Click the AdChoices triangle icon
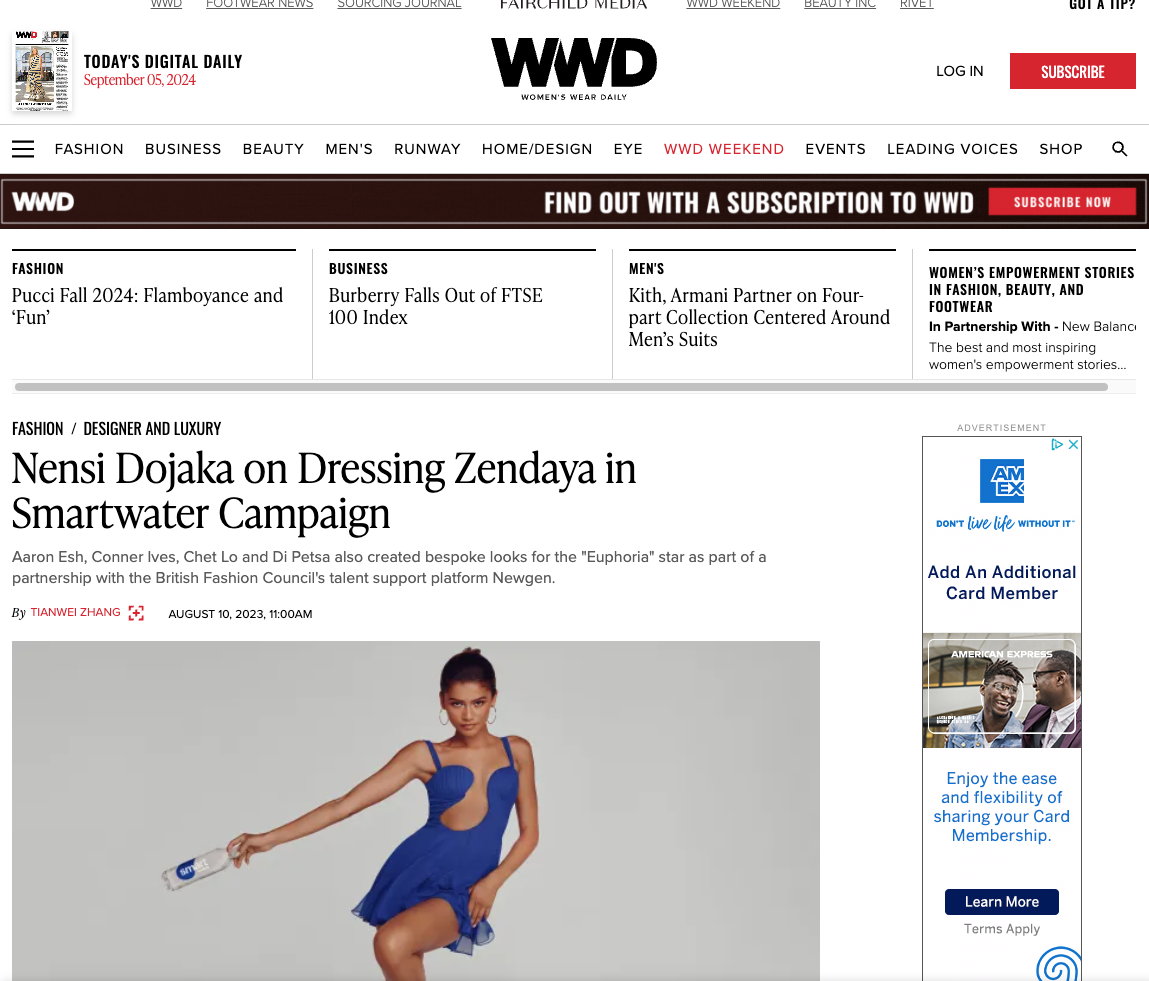The height and width of the screenshot is (981, 1149). [x=1057, y=444]
